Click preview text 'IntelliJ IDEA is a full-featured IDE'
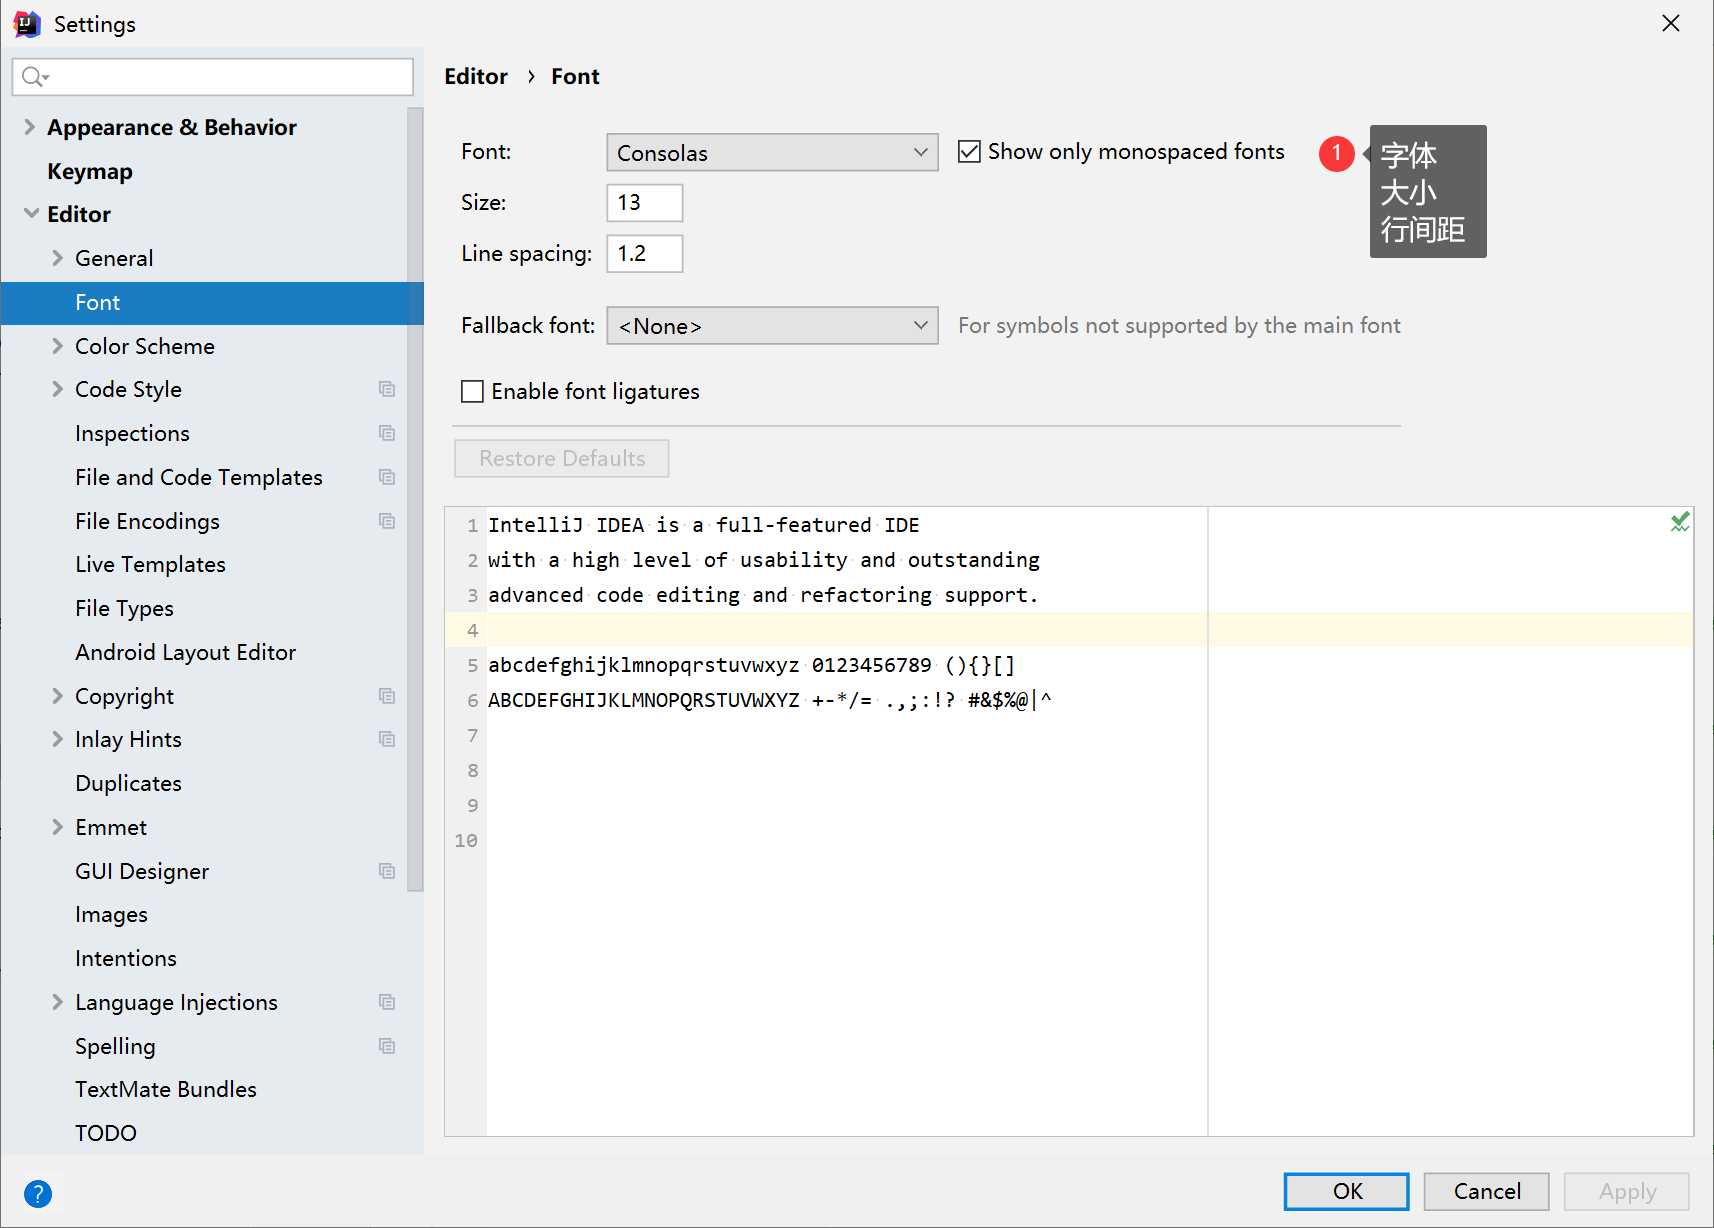 703,525
